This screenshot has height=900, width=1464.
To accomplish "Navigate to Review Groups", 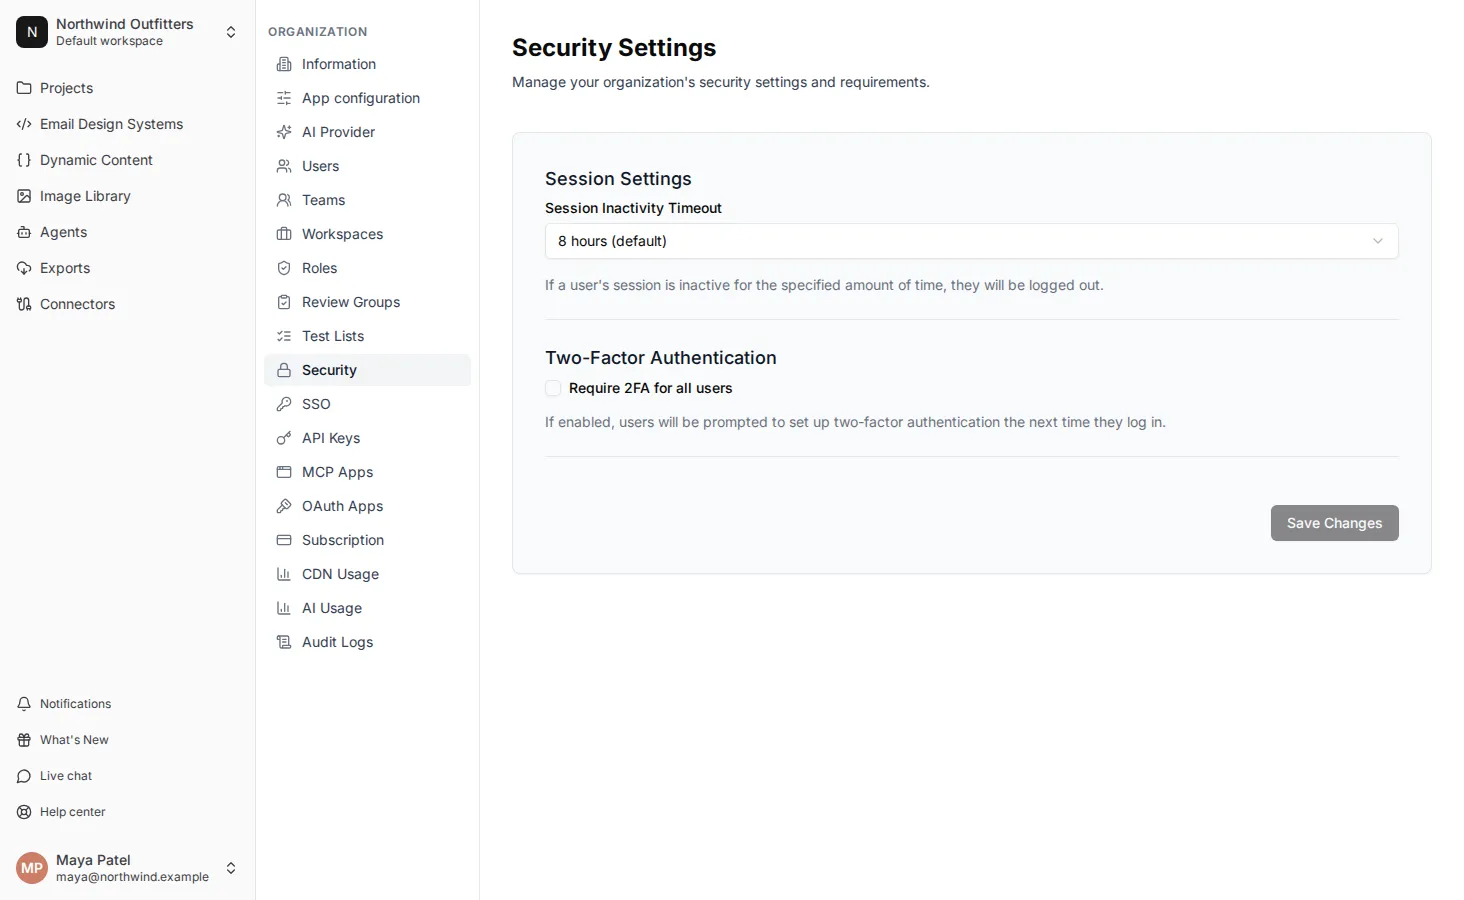I will click(x=367, y=302).
